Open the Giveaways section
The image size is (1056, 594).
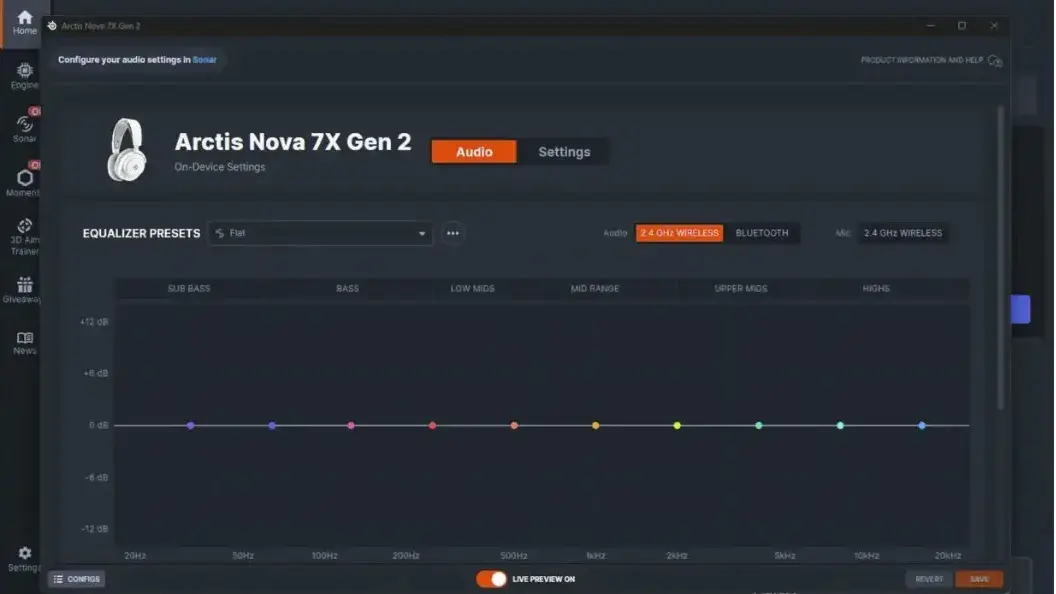[23, 290]
